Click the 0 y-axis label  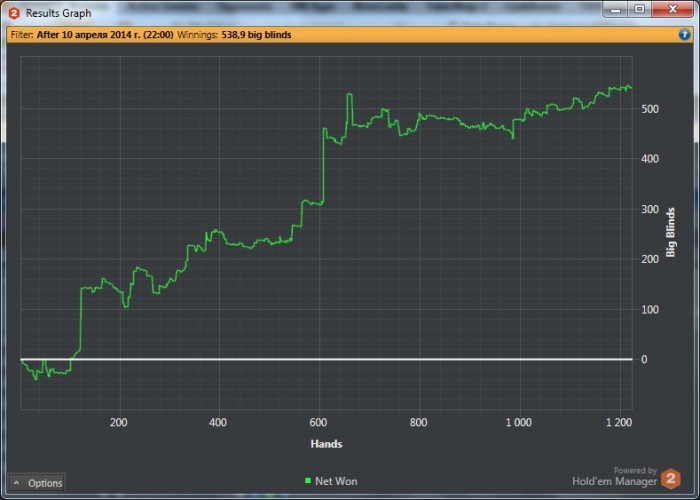tap(644, 359)
